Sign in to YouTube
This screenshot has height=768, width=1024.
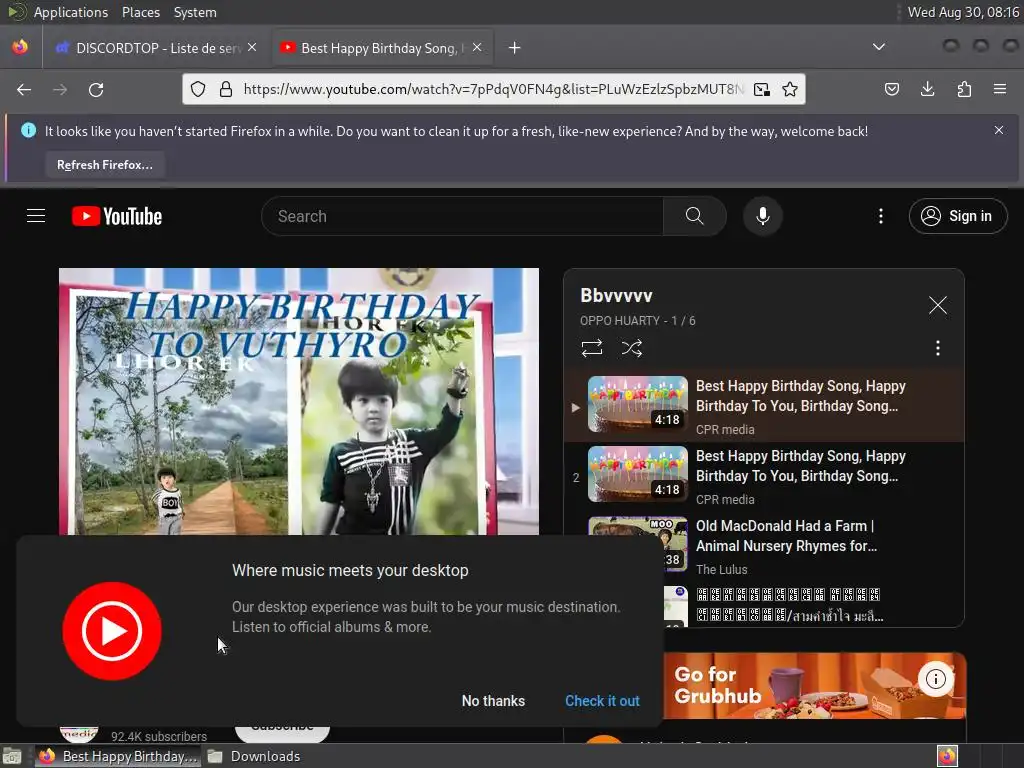point(957,216)
